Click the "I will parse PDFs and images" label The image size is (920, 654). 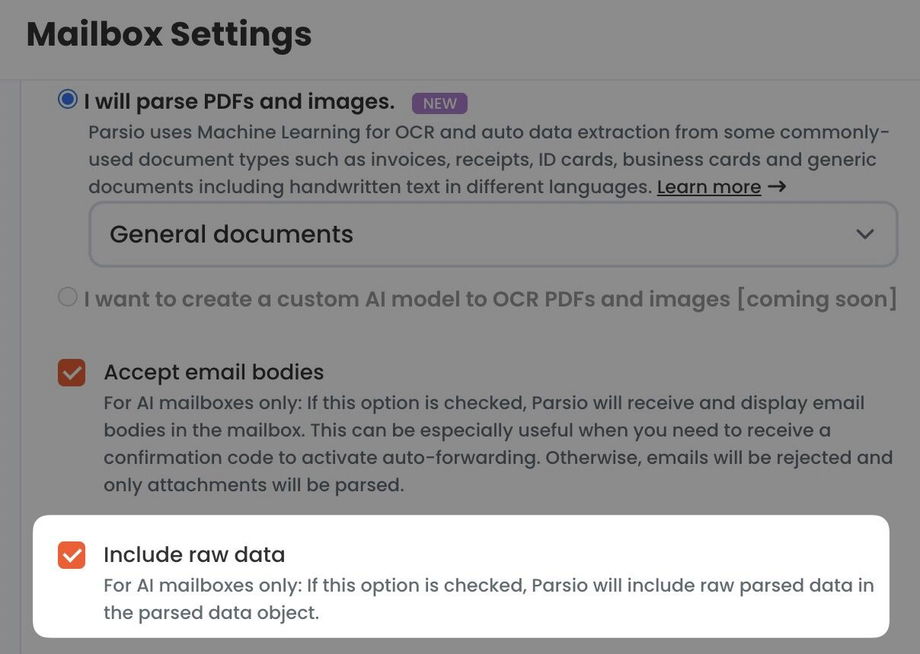click(239, 102)
